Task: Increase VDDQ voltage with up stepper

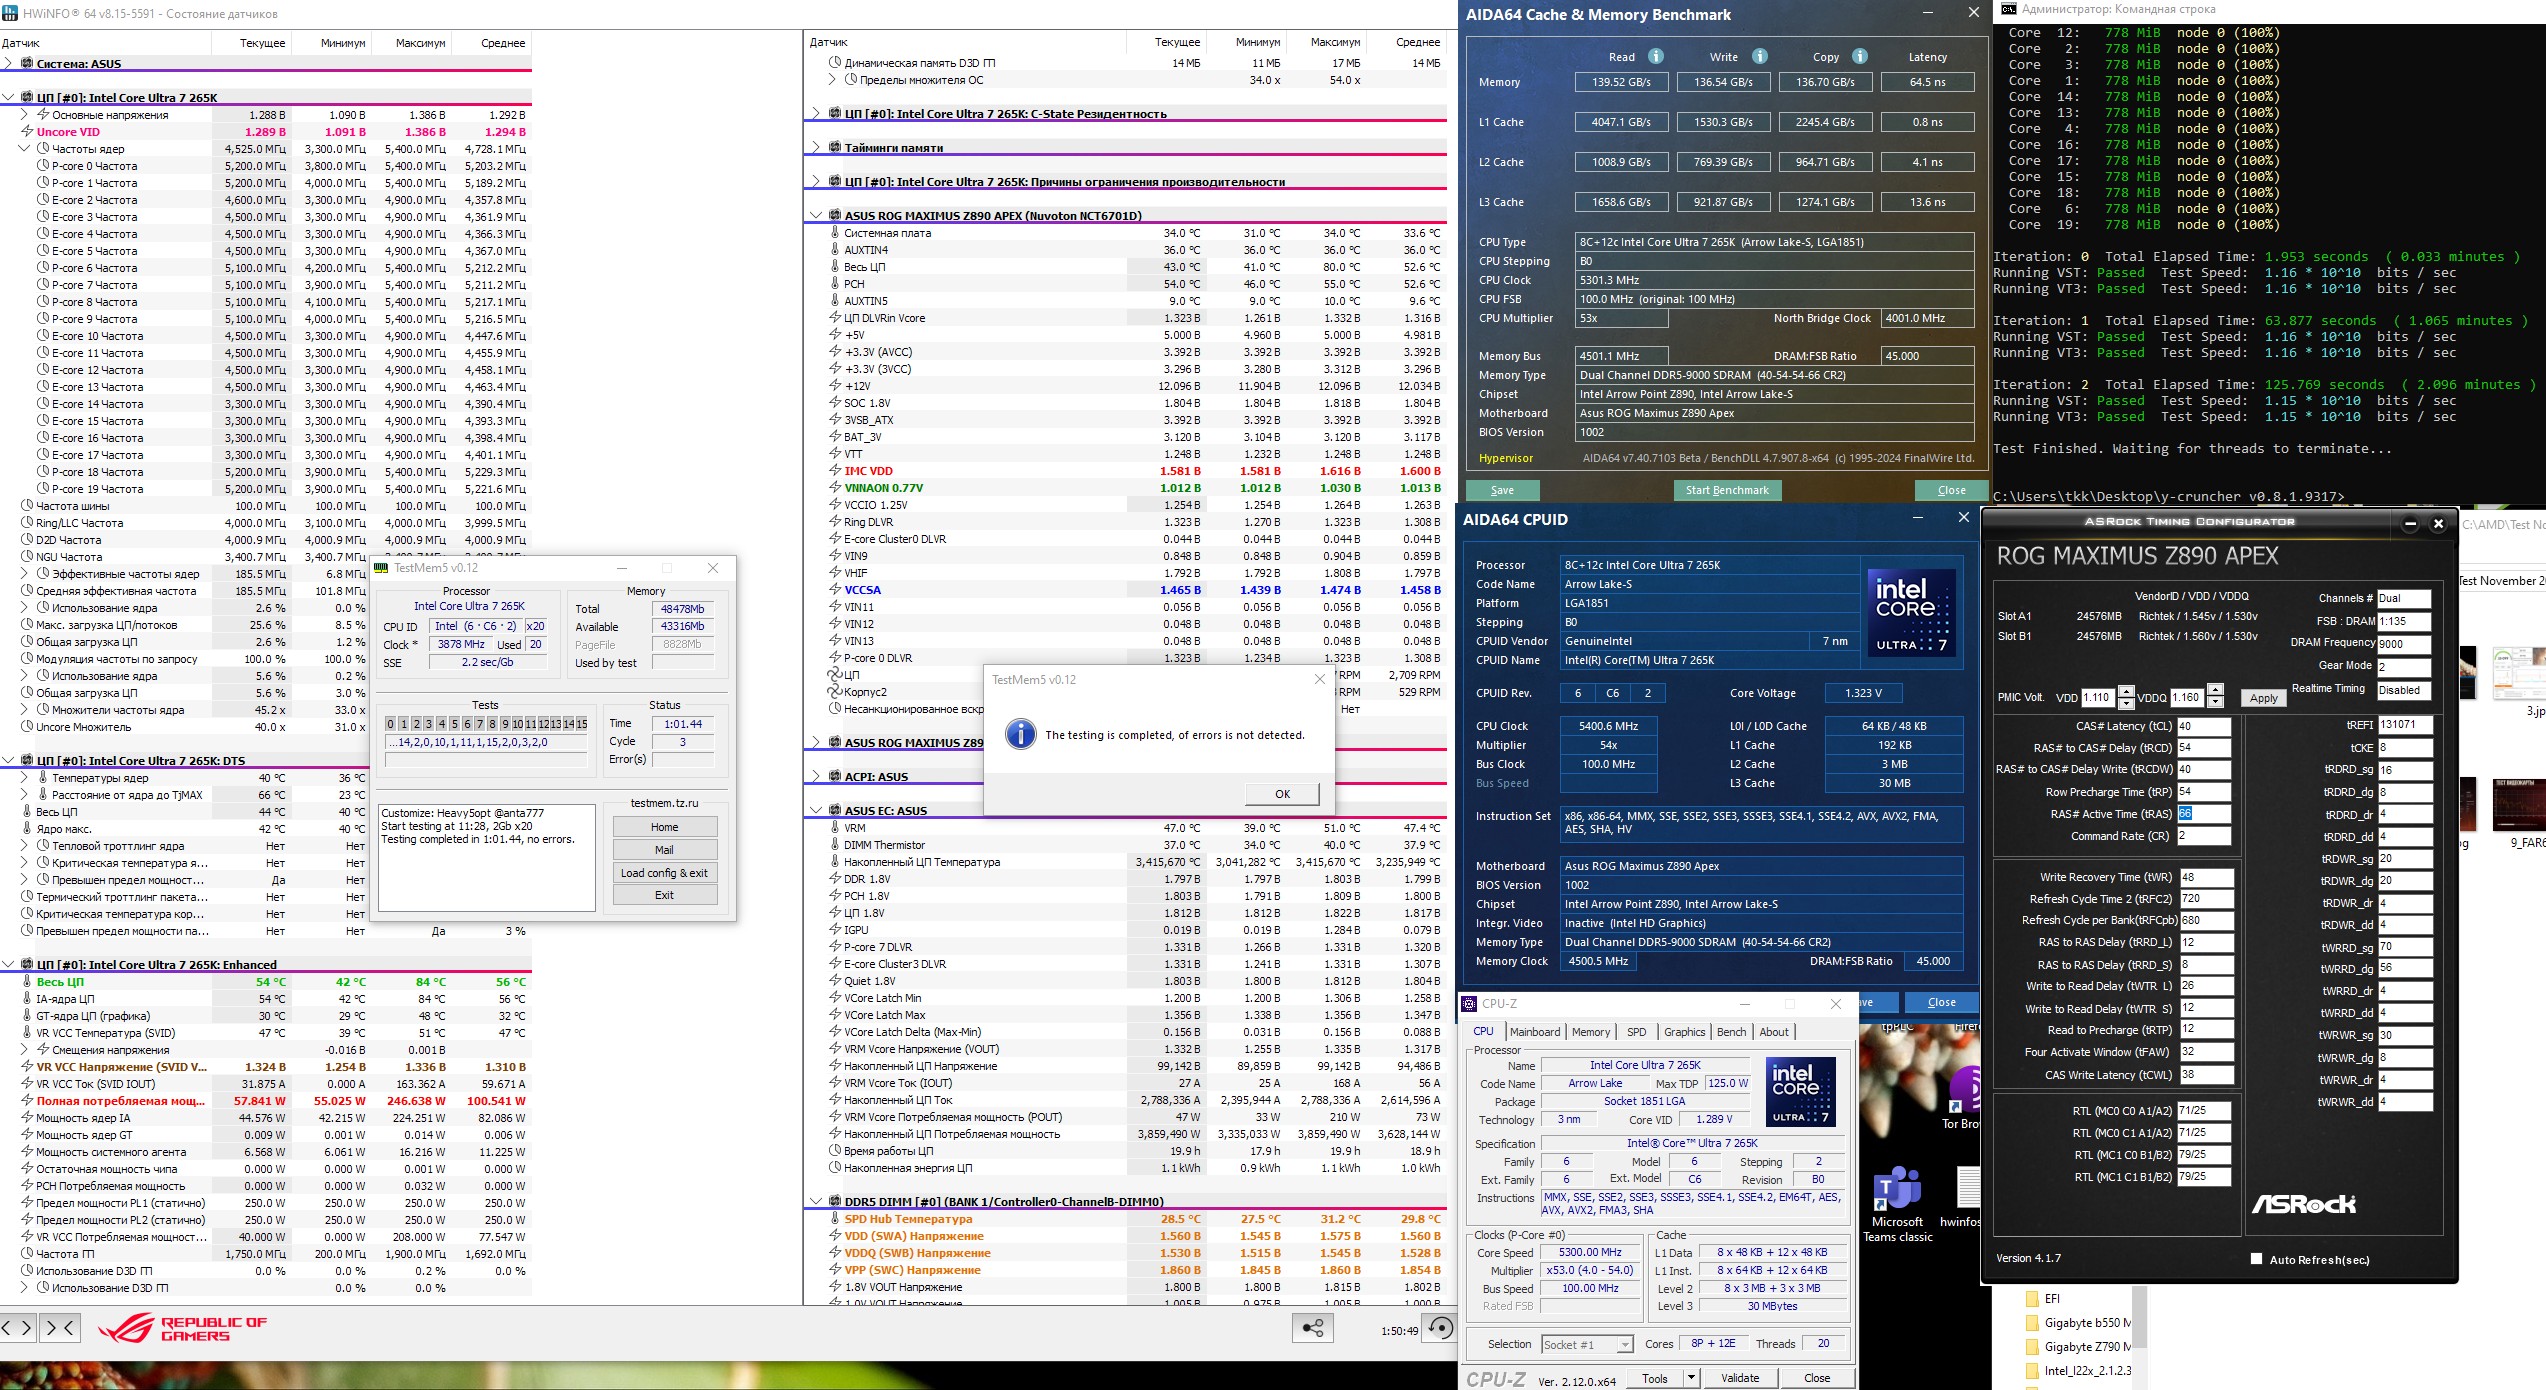Action: click(x=2215, y=690)
